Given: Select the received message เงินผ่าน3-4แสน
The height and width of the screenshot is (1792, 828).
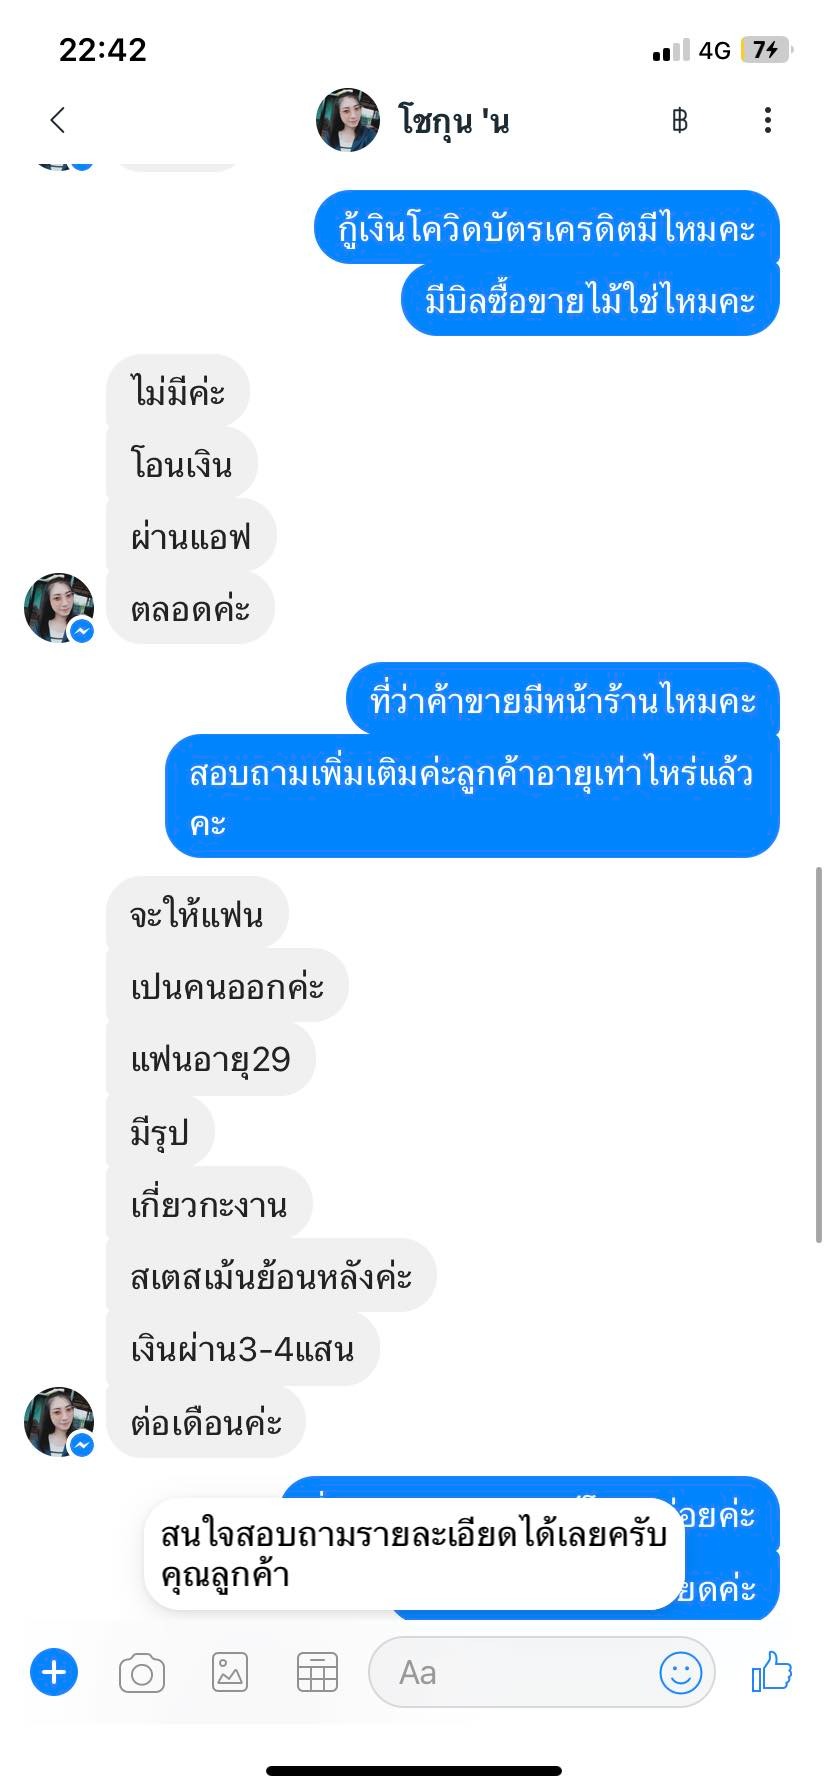Looking at the screenshot, I should [x=243, y=1349].
